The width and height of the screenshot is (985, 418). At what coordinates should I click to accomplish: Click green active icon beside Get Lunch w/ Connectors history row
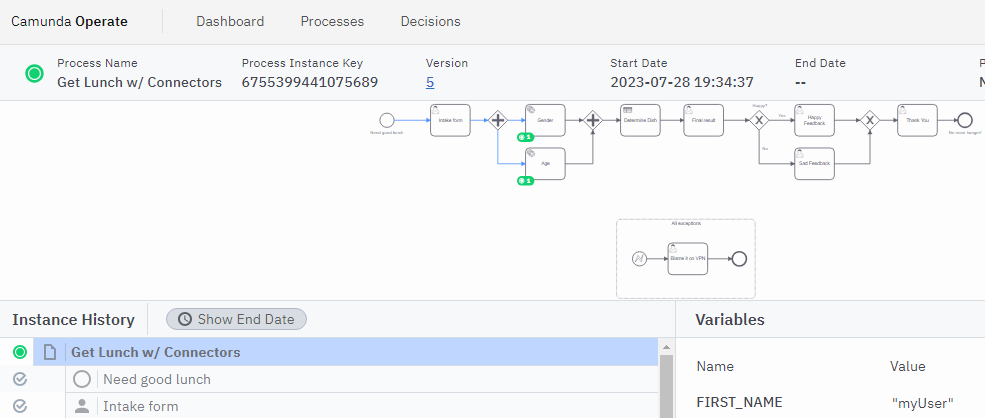[x=20, y=353]
